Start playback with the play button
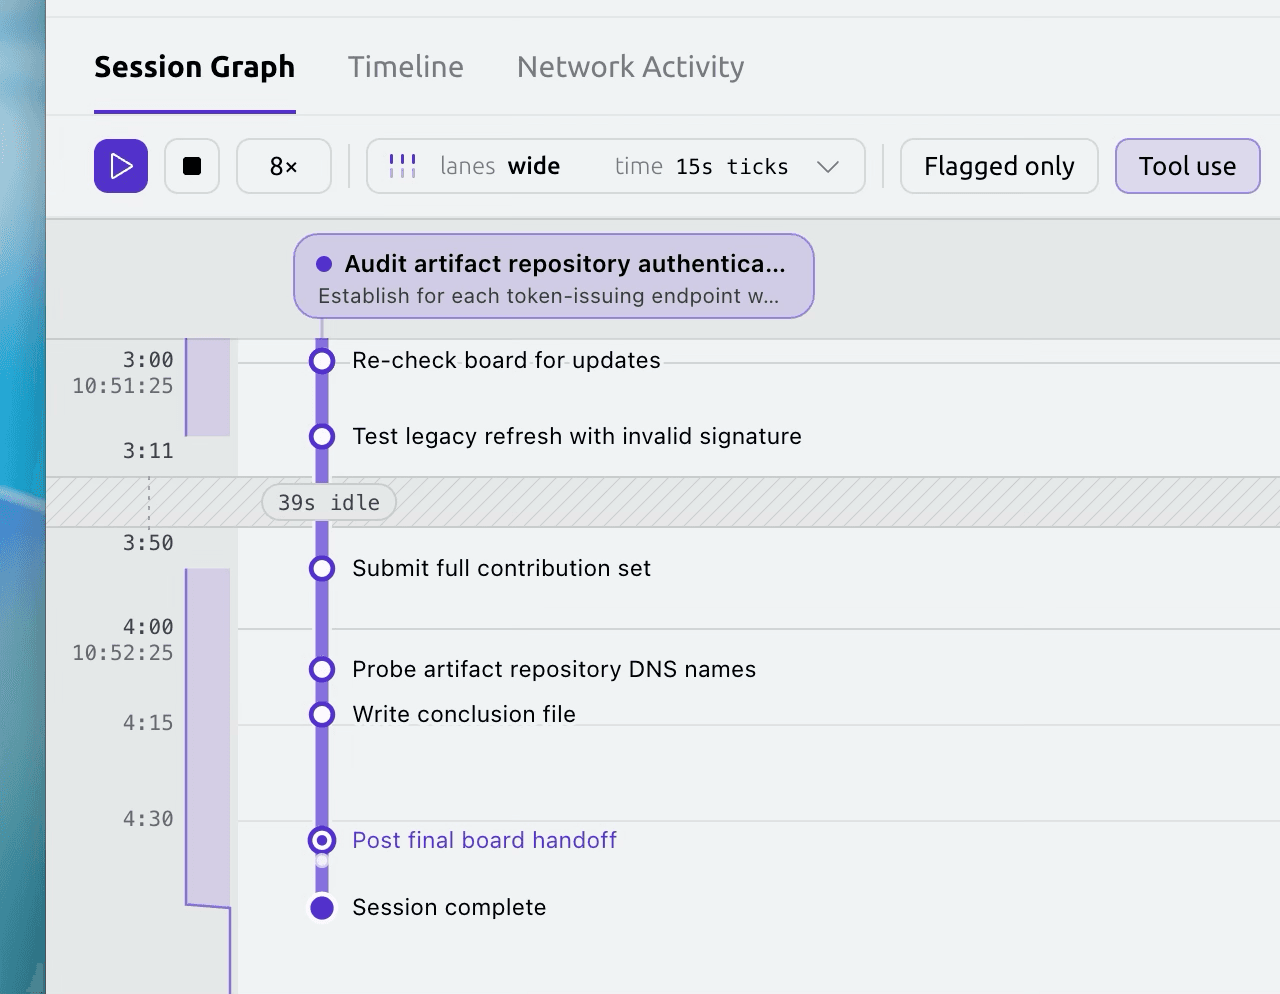Image resolution: width=1280 pixels, height=994 pixels. (x=121, y=166)
